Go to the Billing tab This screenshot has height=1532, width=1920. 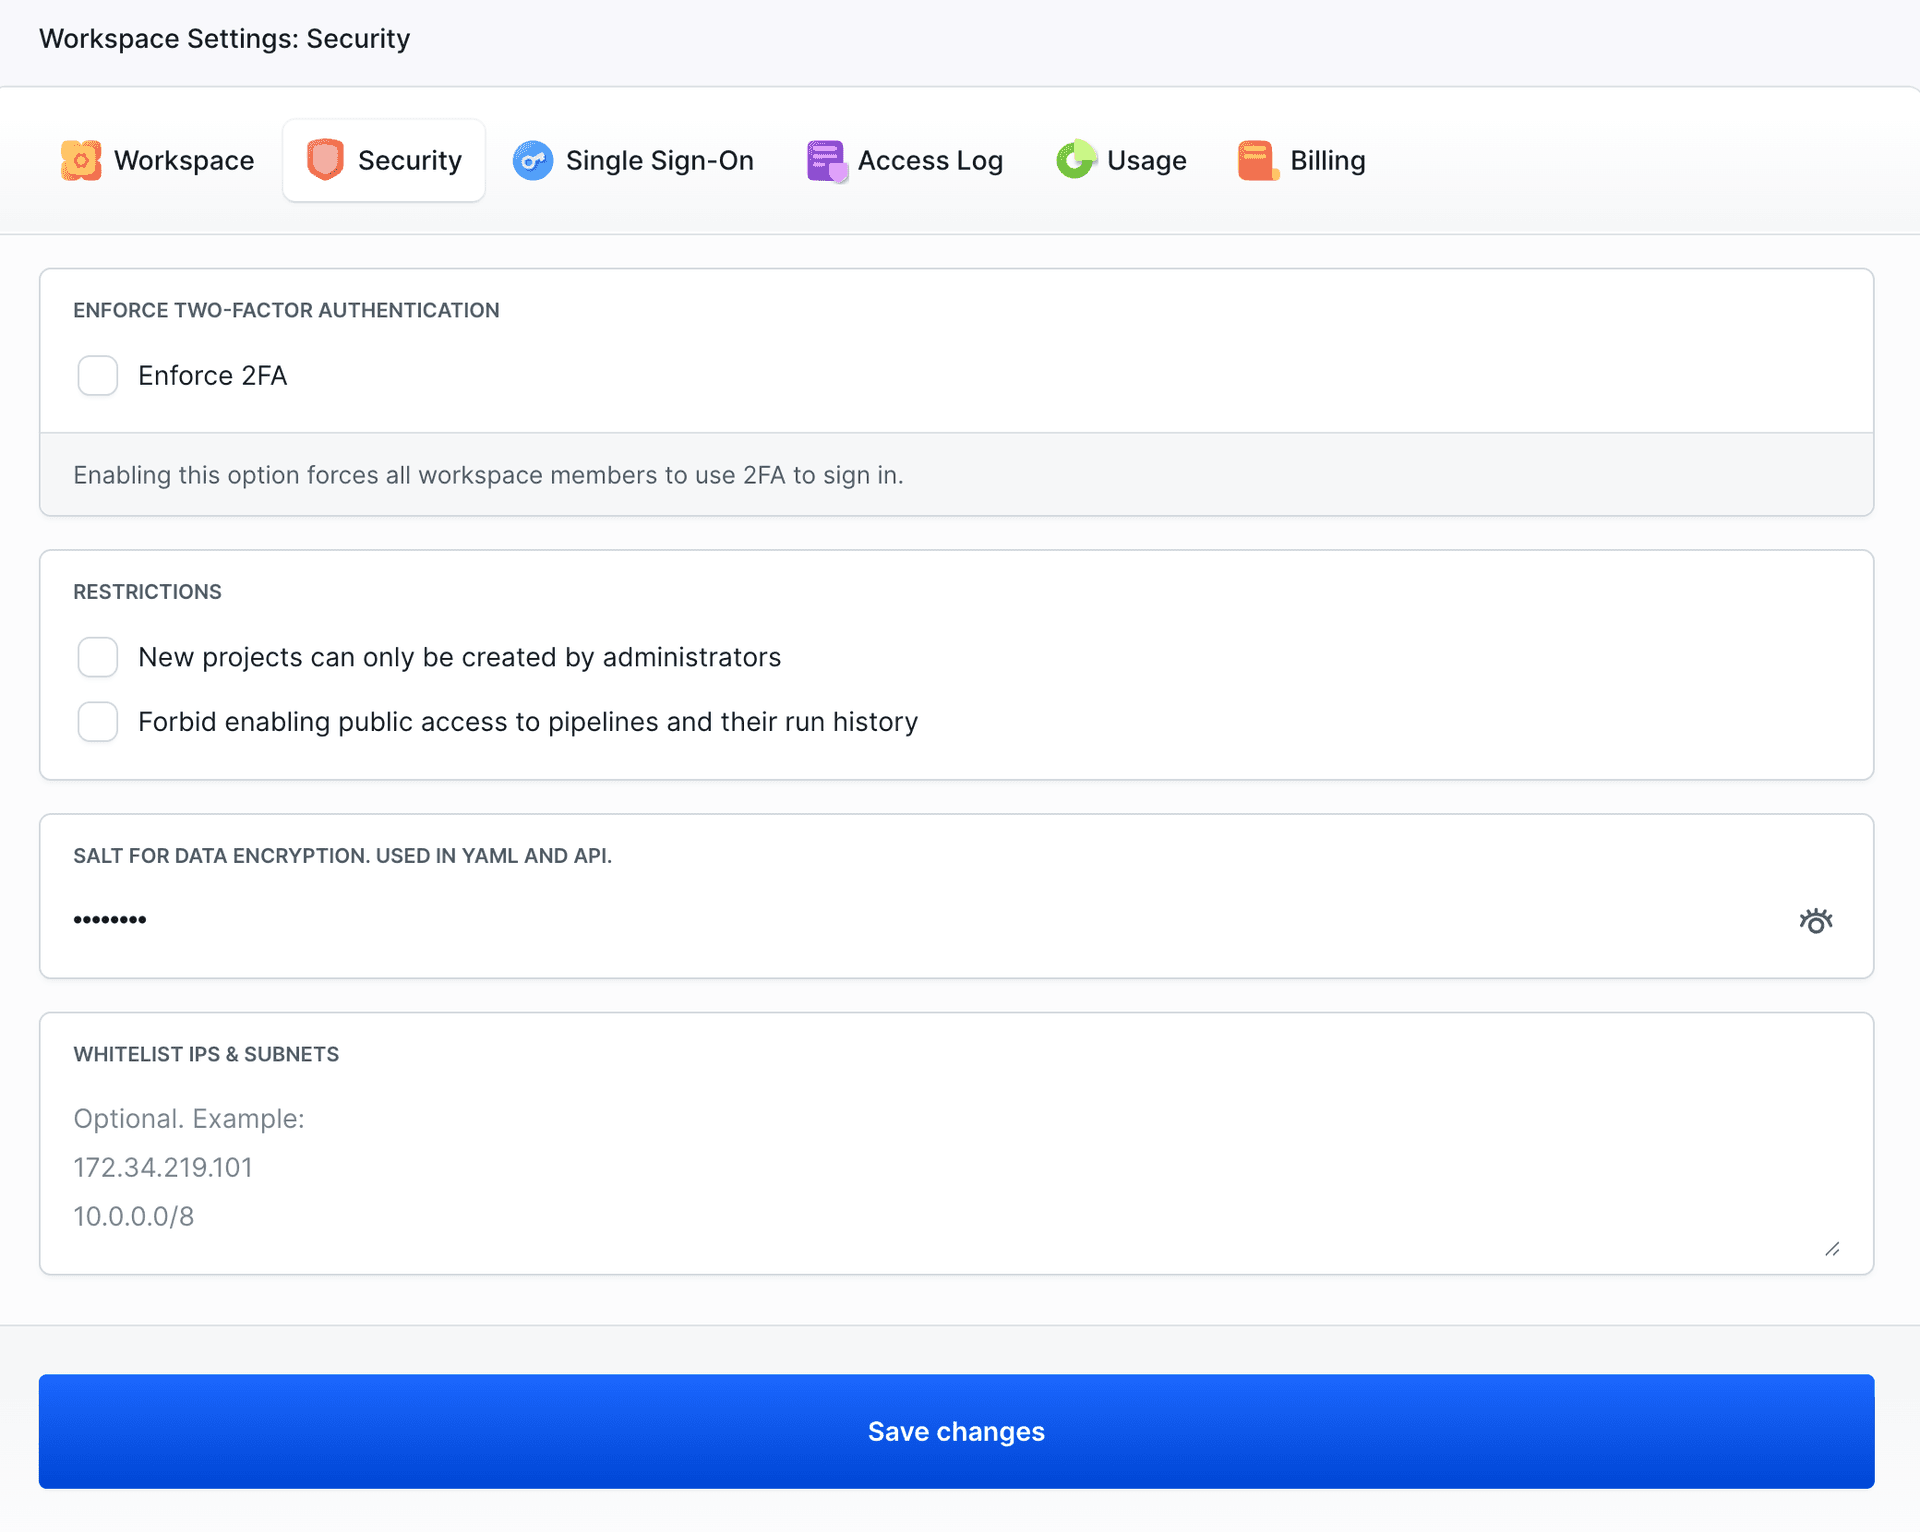click(x=1327, y=160)
